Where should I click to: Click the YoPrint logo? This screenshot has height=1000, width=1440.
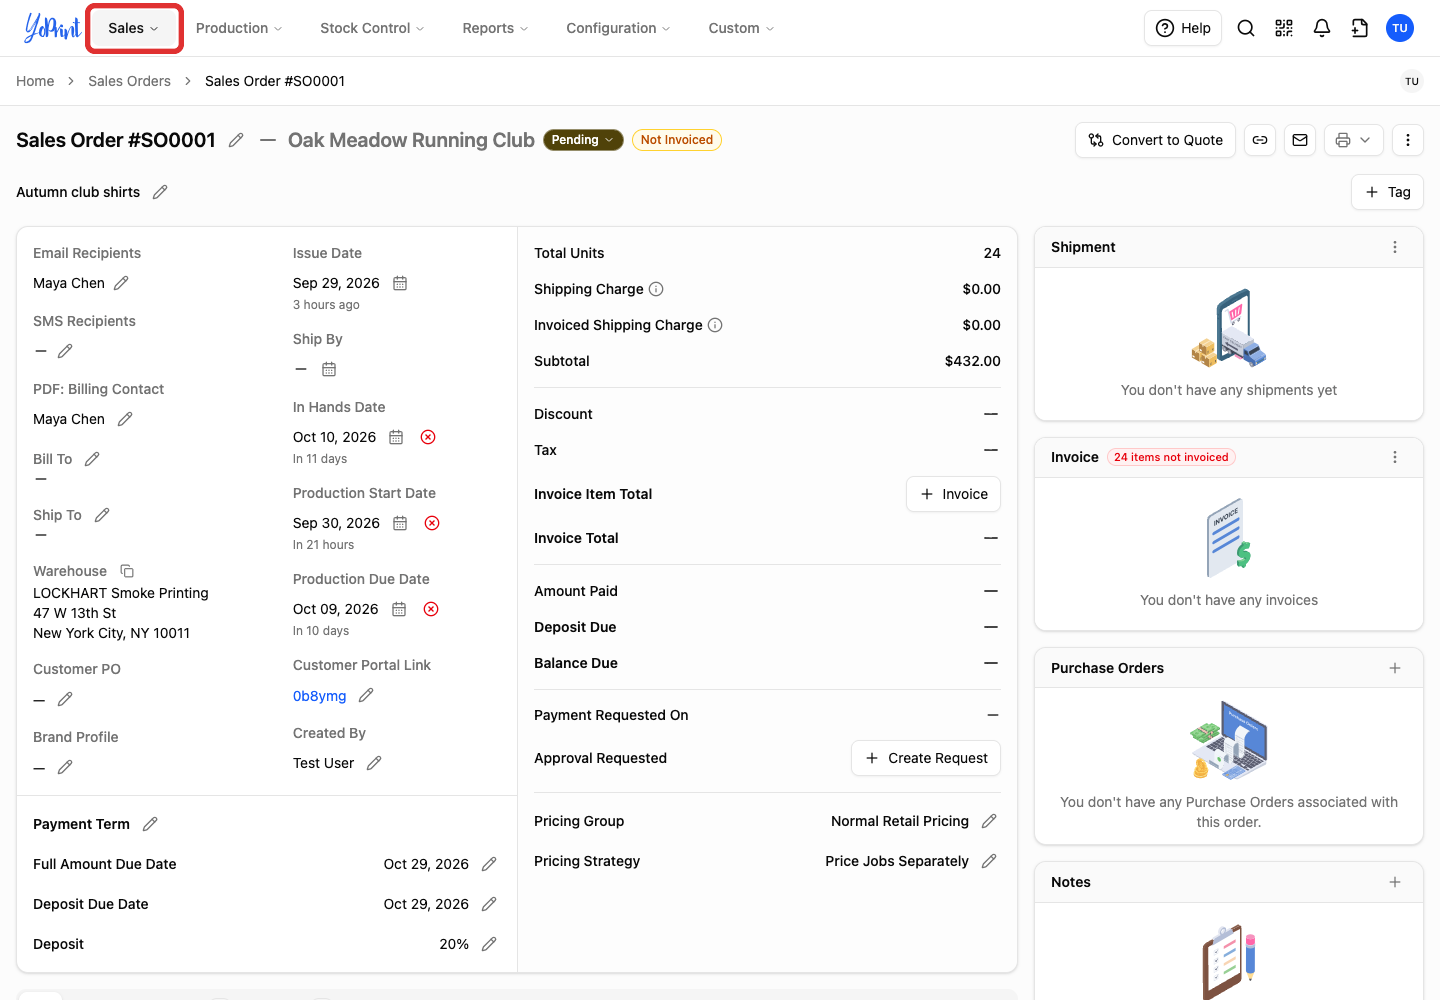tap(52, 28)
